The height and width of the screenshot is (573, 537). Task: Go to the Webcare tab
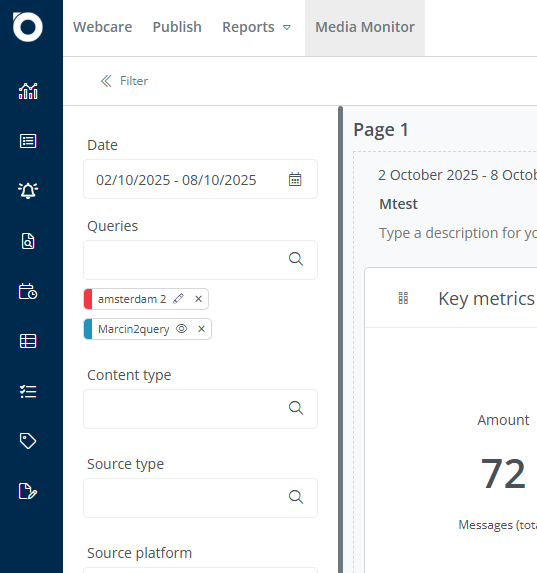pyautogui.click(x=102, y=27)
